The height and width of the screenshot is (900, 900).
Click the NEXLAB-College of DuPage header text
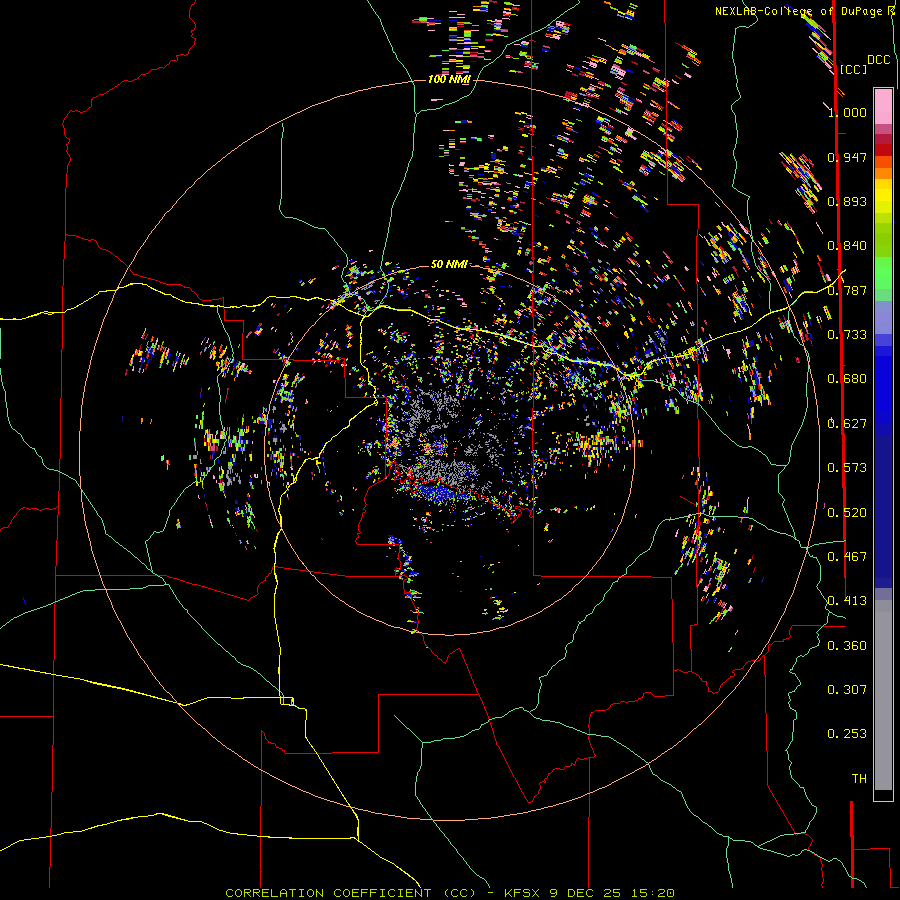click(x=805, y=11)
